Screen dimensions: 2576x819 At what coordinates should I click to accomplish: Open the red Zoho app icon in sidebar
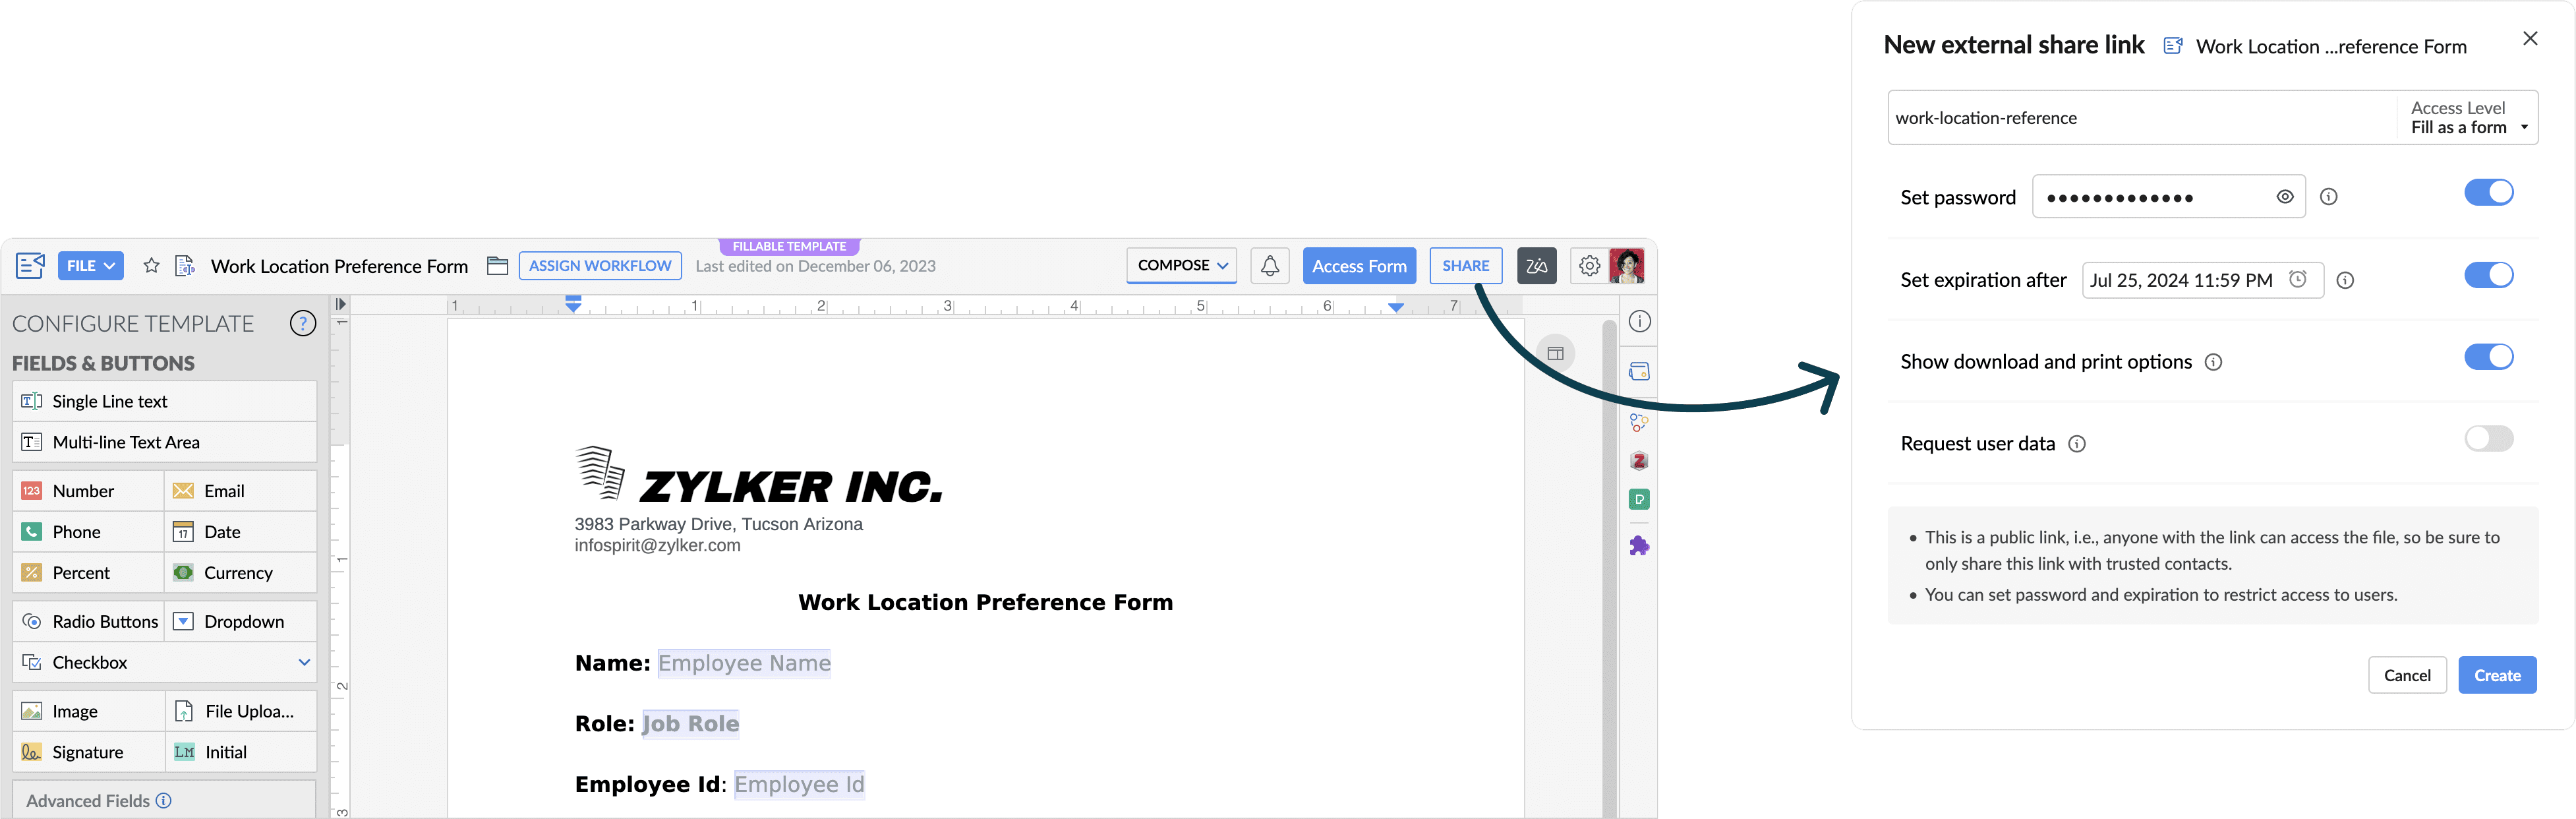coord(1639,461)
